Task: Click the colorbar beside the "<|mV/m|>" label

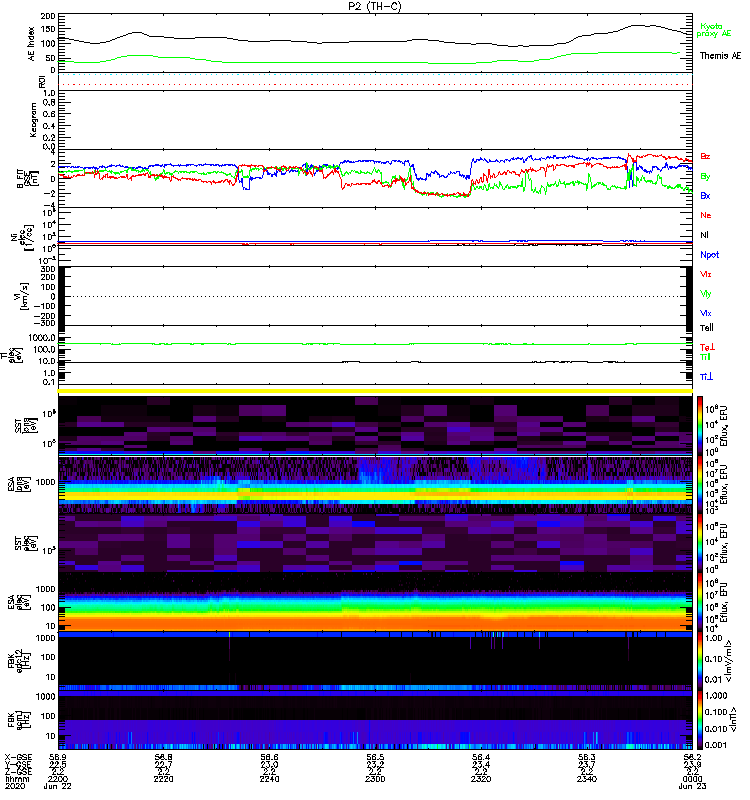Action: tap(700, 661)
